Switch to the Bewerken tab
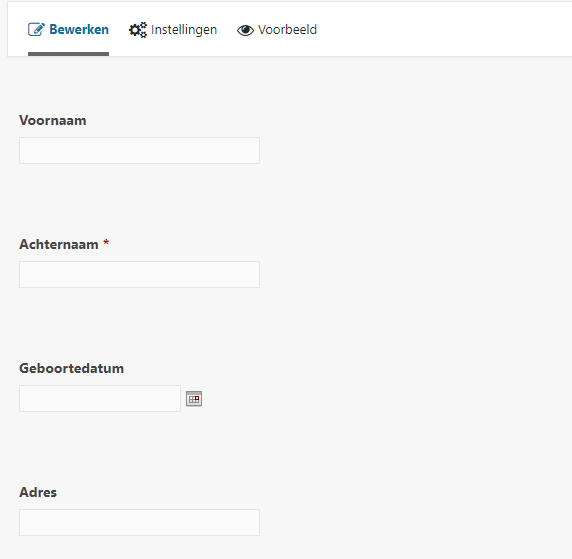The height and width of the screenshot is (559, 572). click(68, 30)
